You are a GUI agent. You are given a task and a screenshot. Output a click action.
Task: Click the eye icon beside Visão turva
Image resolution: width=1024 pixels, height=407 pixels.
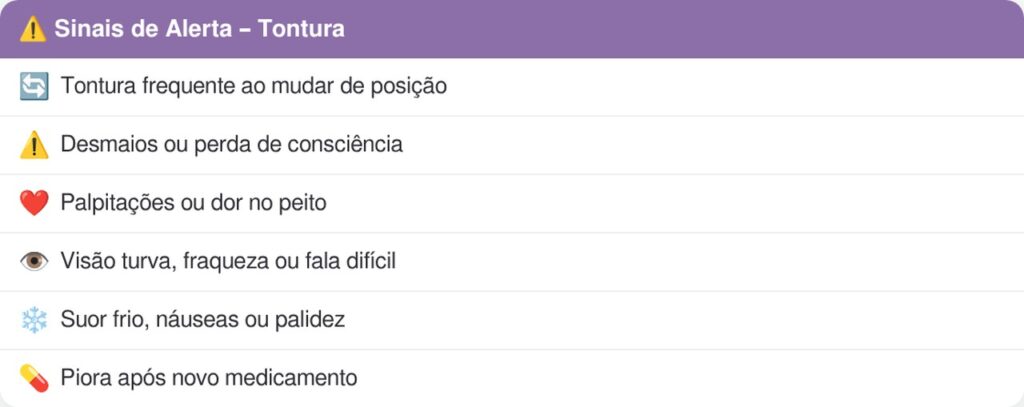click(34, 262)
